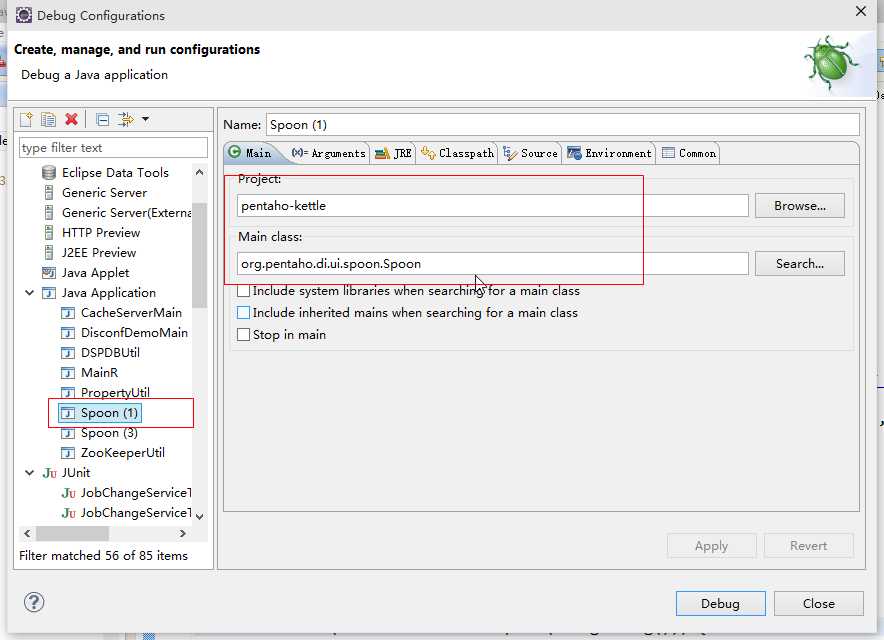
Task: Click the Search... main class button
Action: click(x=799, y=263)
